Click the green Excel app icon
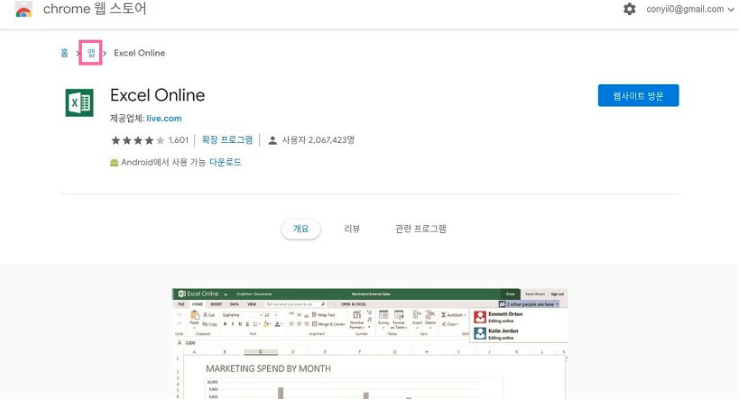 click(79, 102)
